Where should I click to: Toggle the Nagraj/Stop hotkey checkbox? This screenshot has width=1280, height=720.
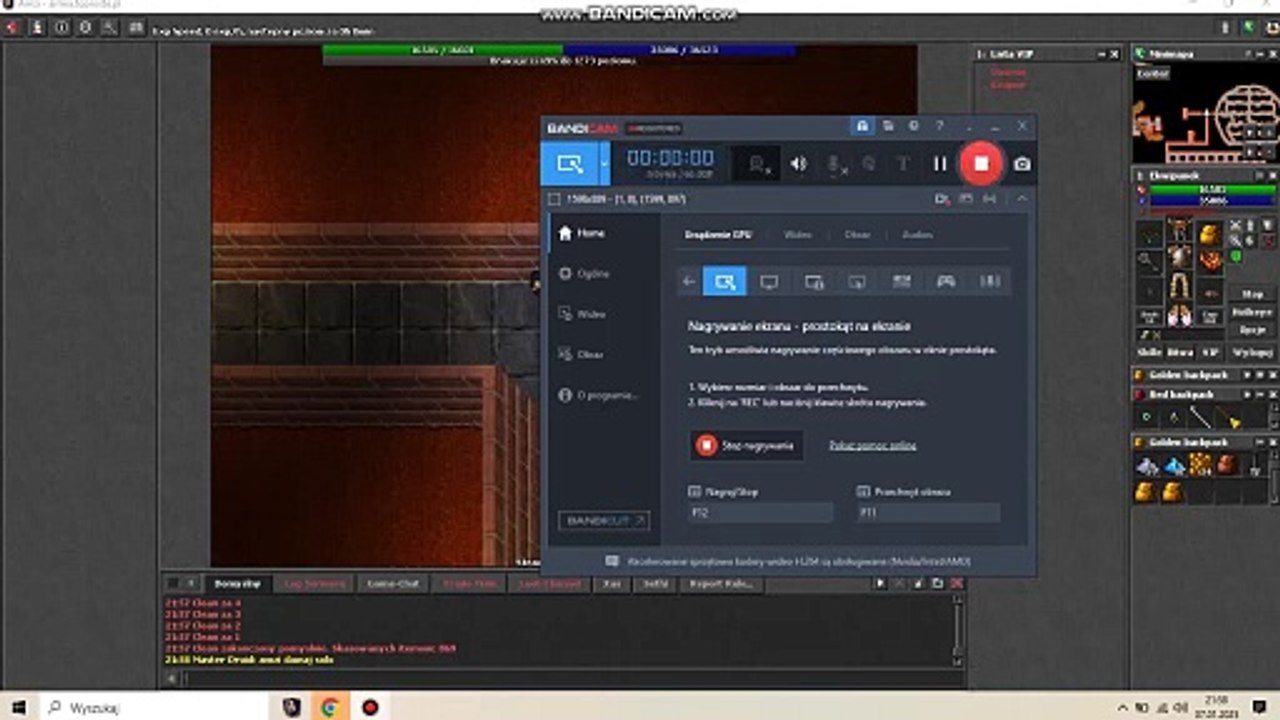(695, 492)
